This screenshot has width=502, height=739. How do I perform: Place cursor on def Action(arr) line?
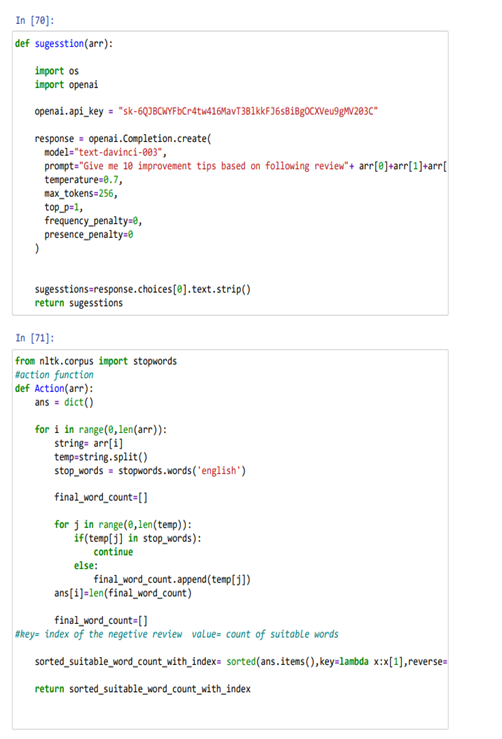[54, 389]
